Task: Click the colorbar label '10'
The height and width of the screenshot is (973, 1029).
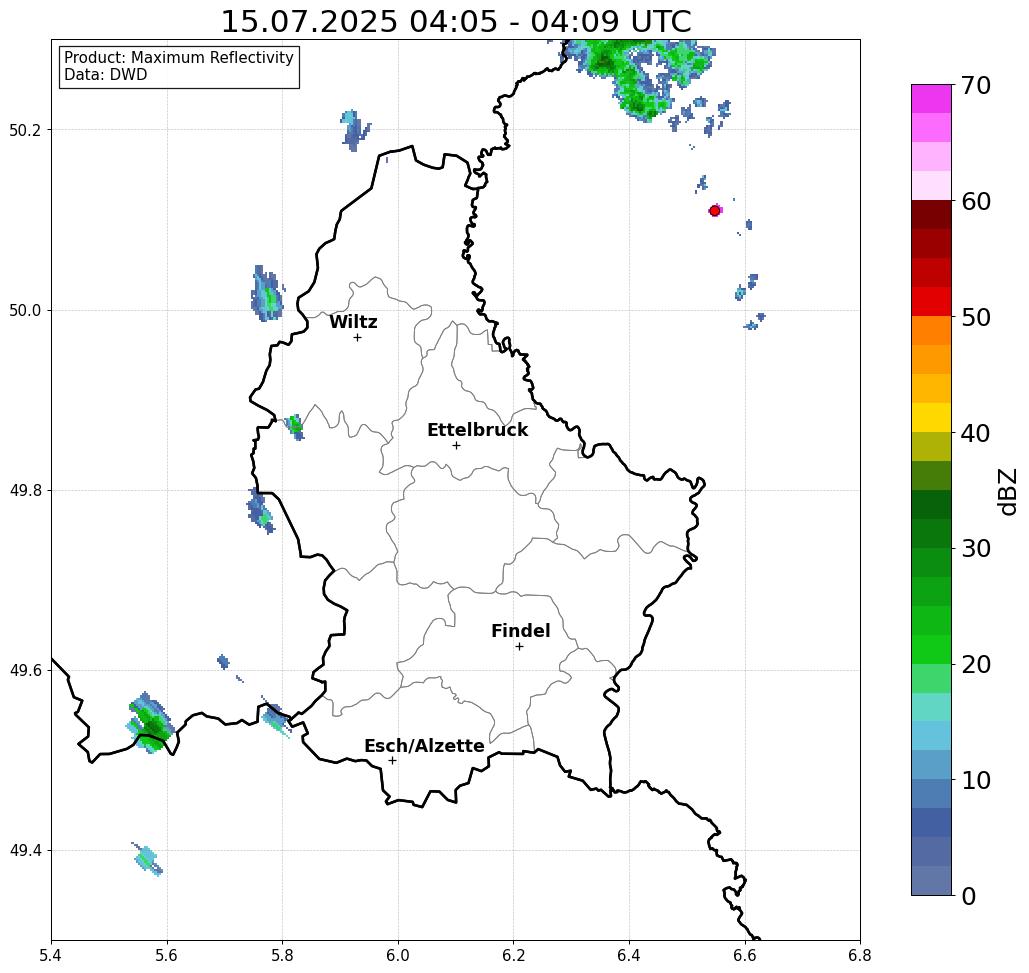Action: [x=976, y=780]
